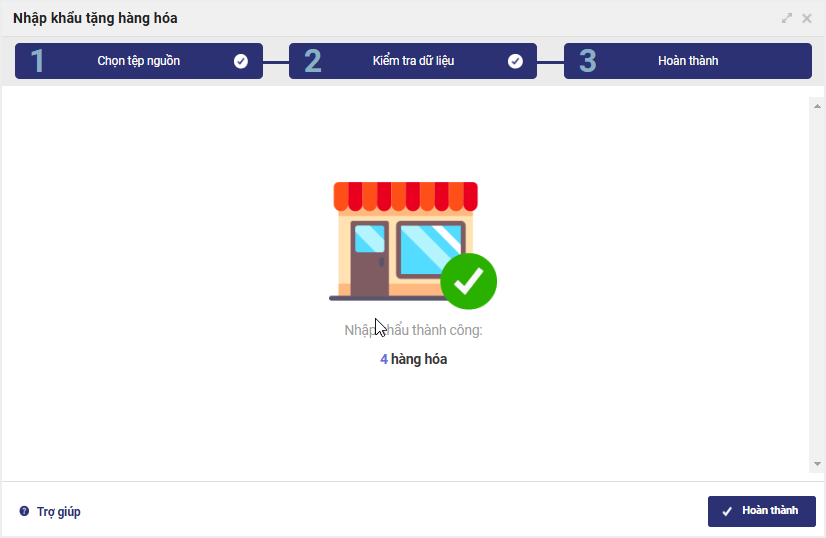
Task: Click the store illustration image
Action: pyautogui.click(x=404, y=242)
